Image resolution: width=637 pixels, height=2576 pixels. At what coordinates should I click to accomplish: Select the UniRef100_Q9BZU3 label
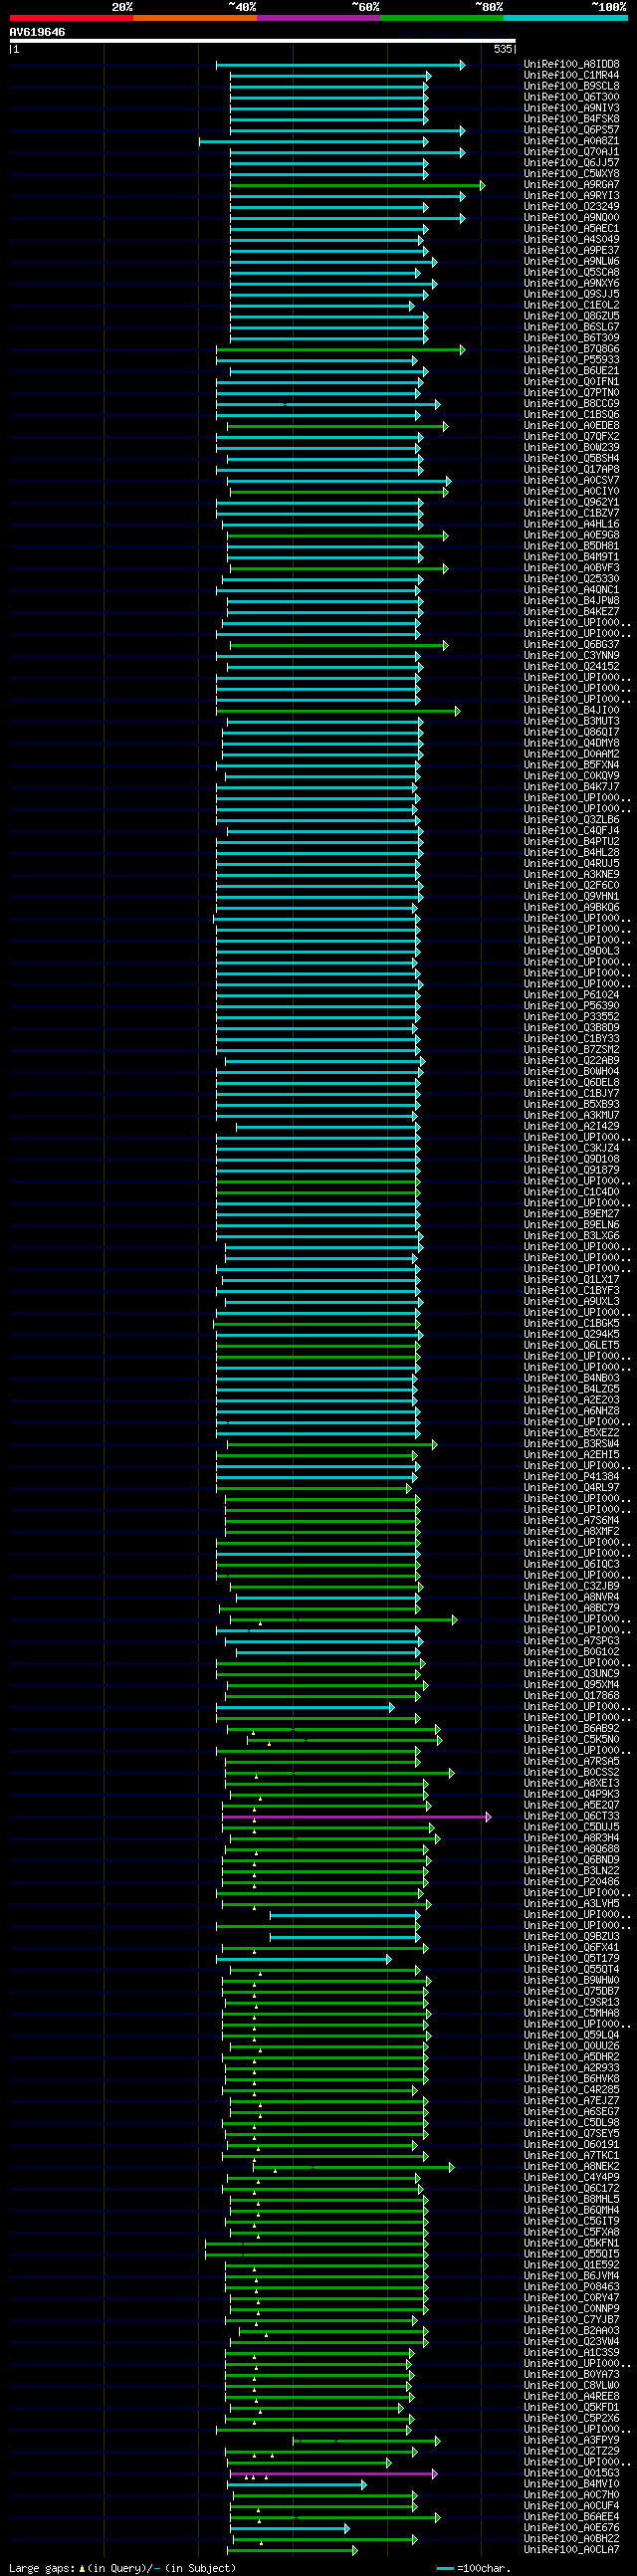[571, 1937]
